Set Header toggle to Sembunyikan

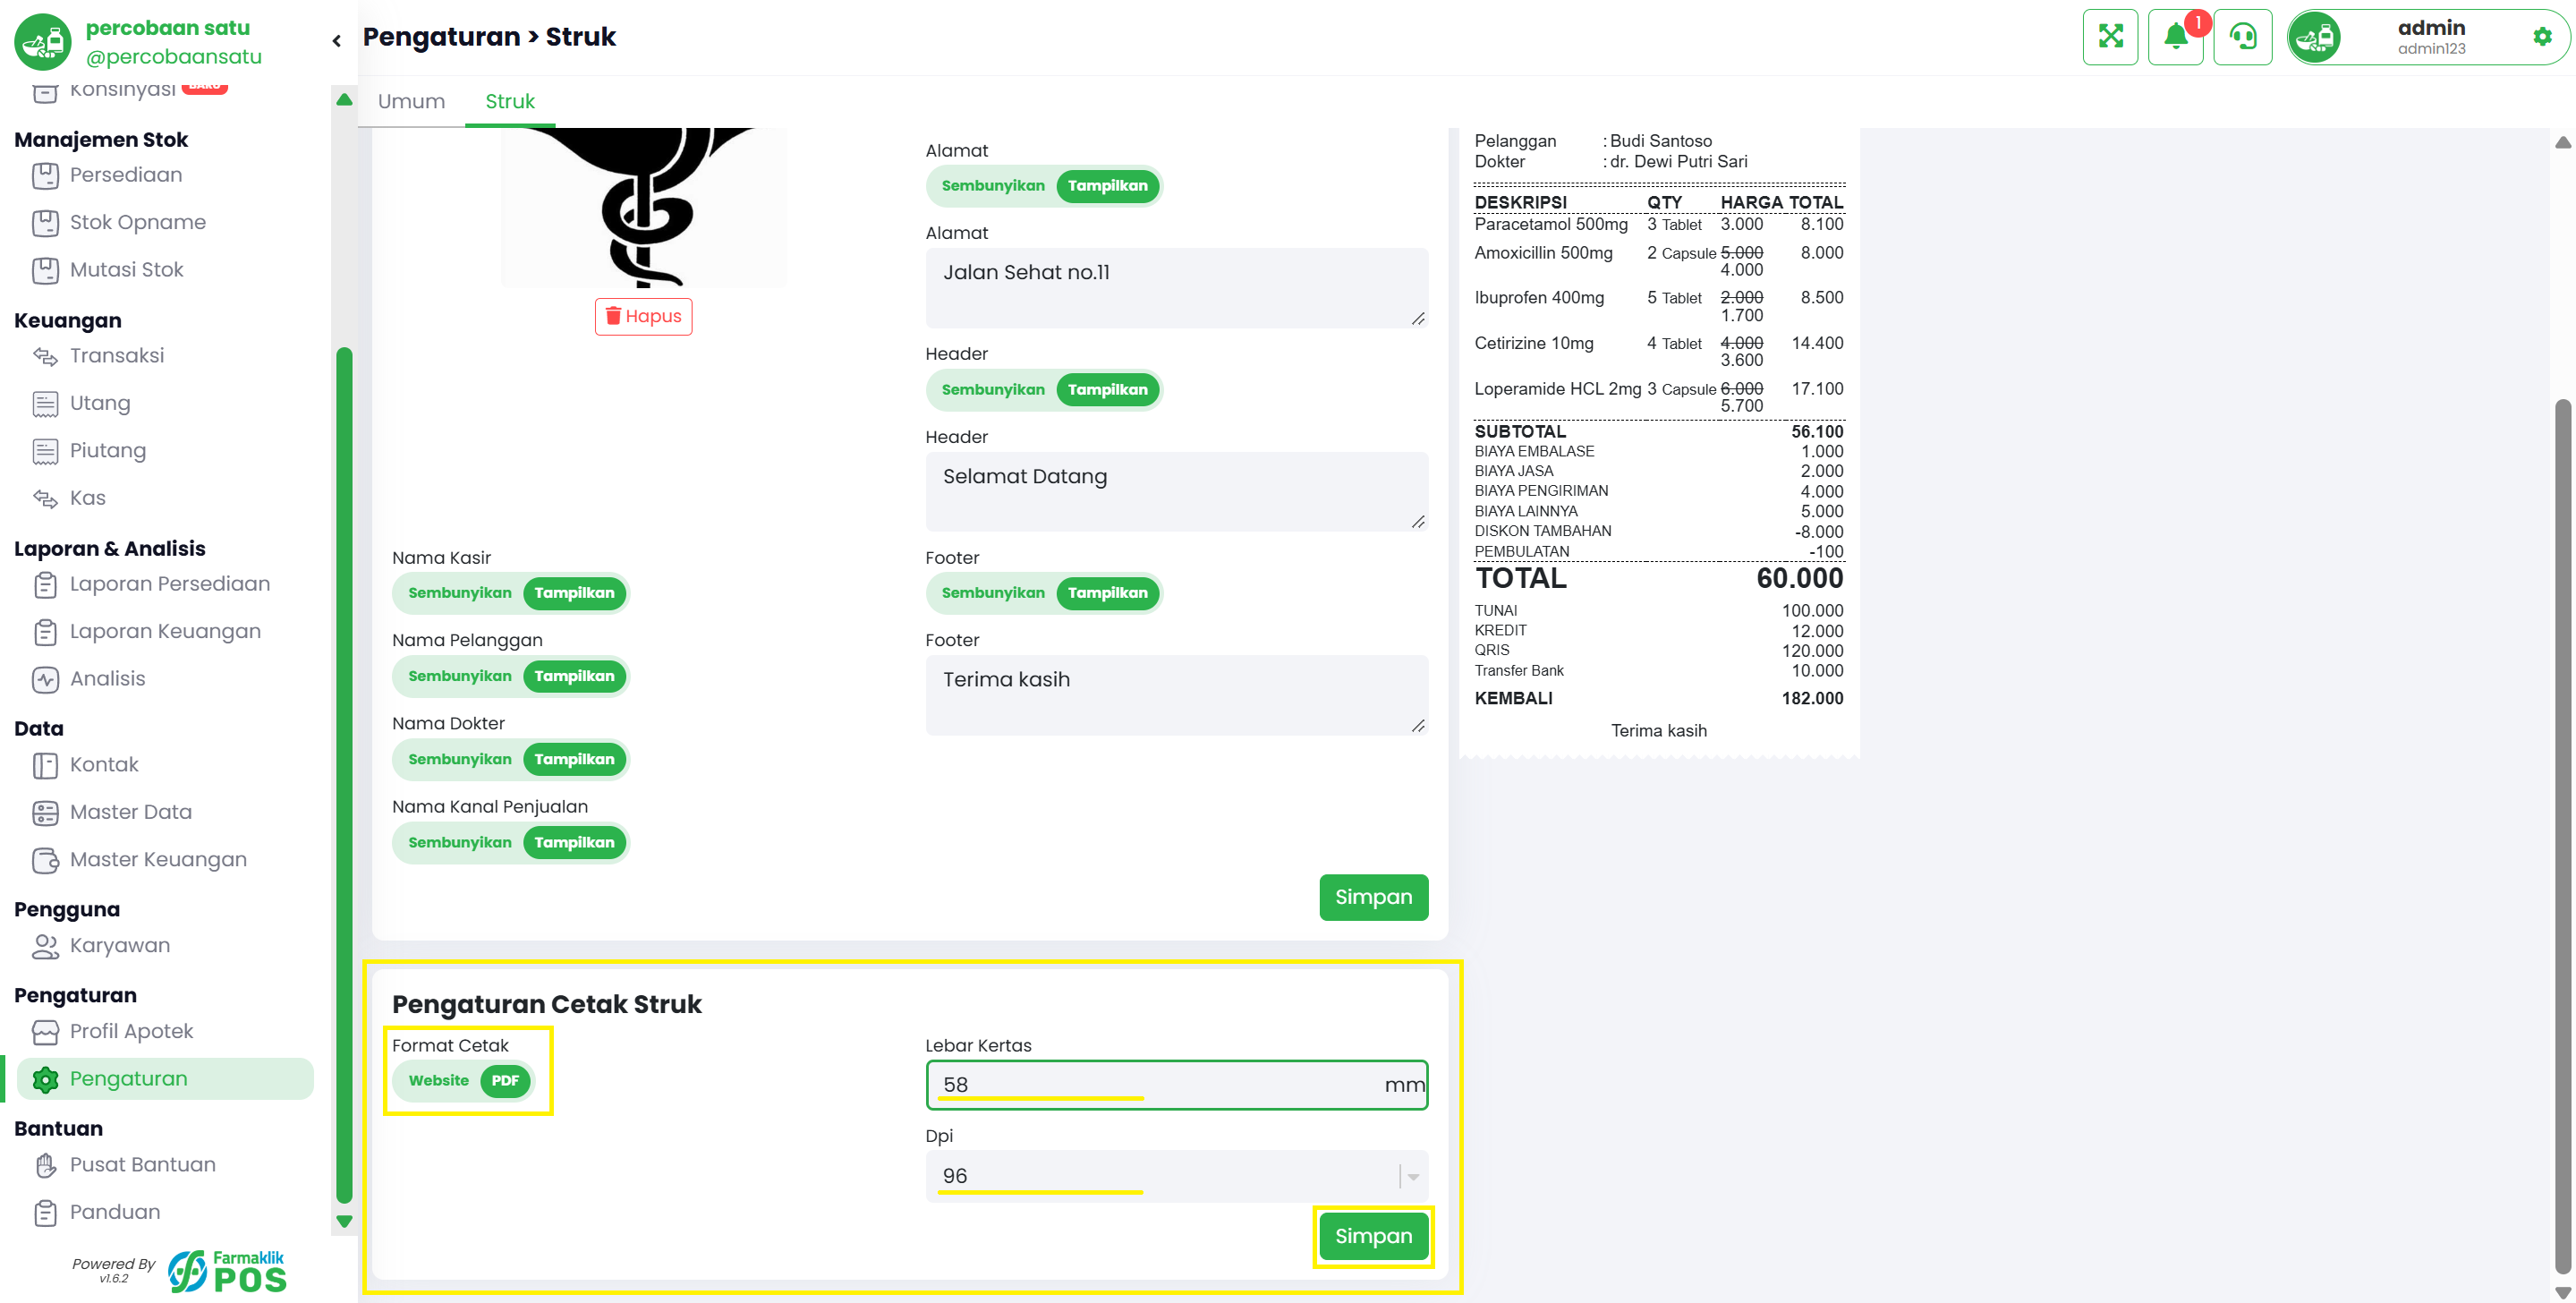tap(992, 390)
